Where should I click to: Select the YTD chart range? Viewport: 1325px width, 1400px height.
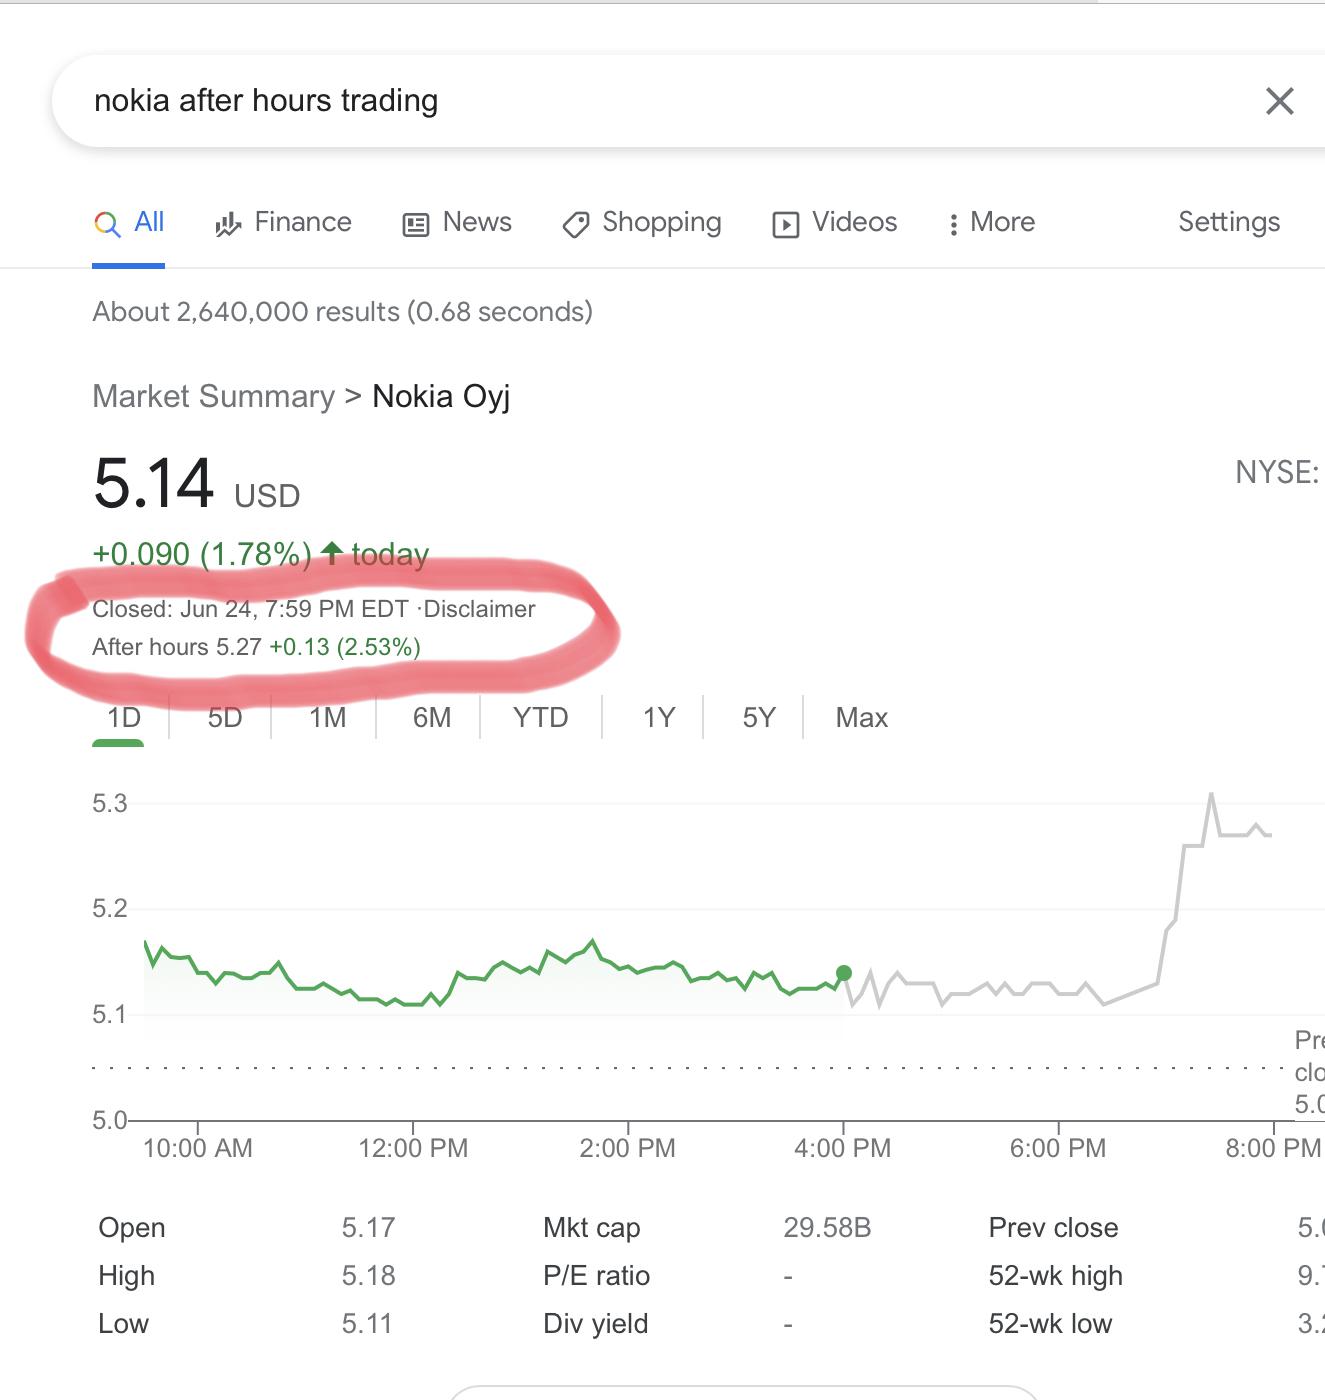539,717
